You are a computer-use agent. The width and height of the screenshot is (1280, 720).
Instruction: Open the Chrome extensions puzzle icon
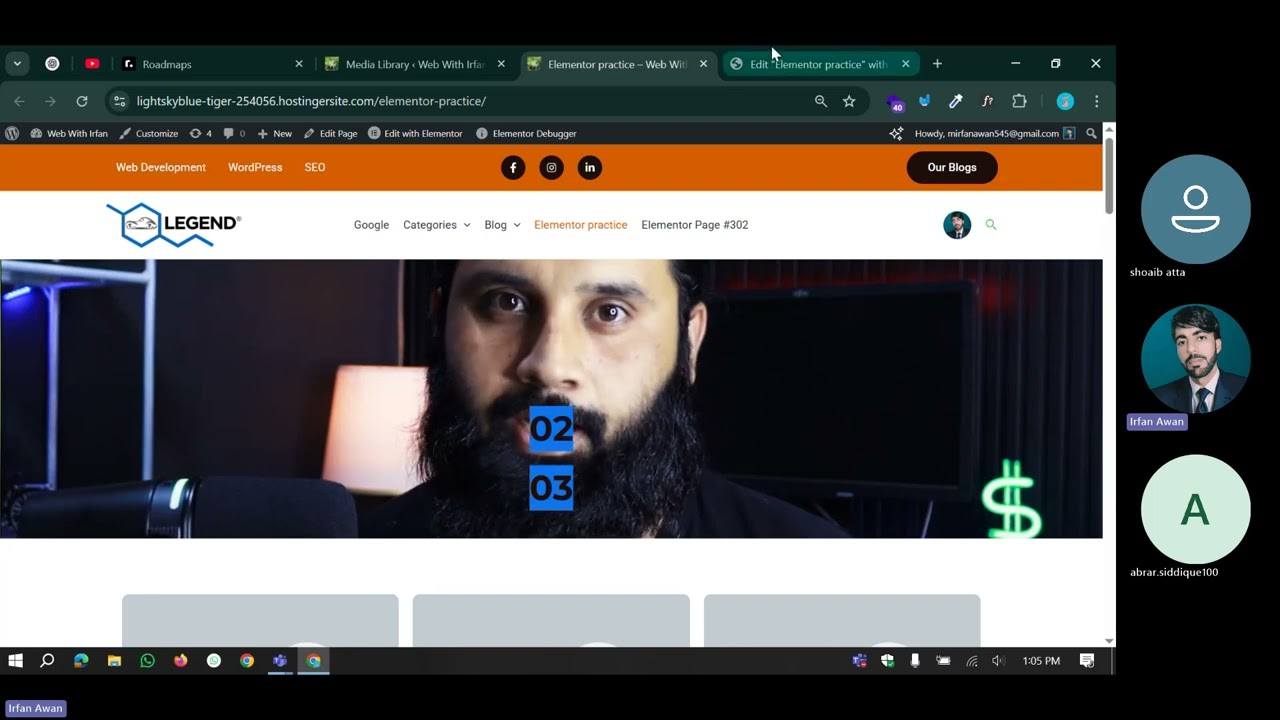(x=1019, y=101)
